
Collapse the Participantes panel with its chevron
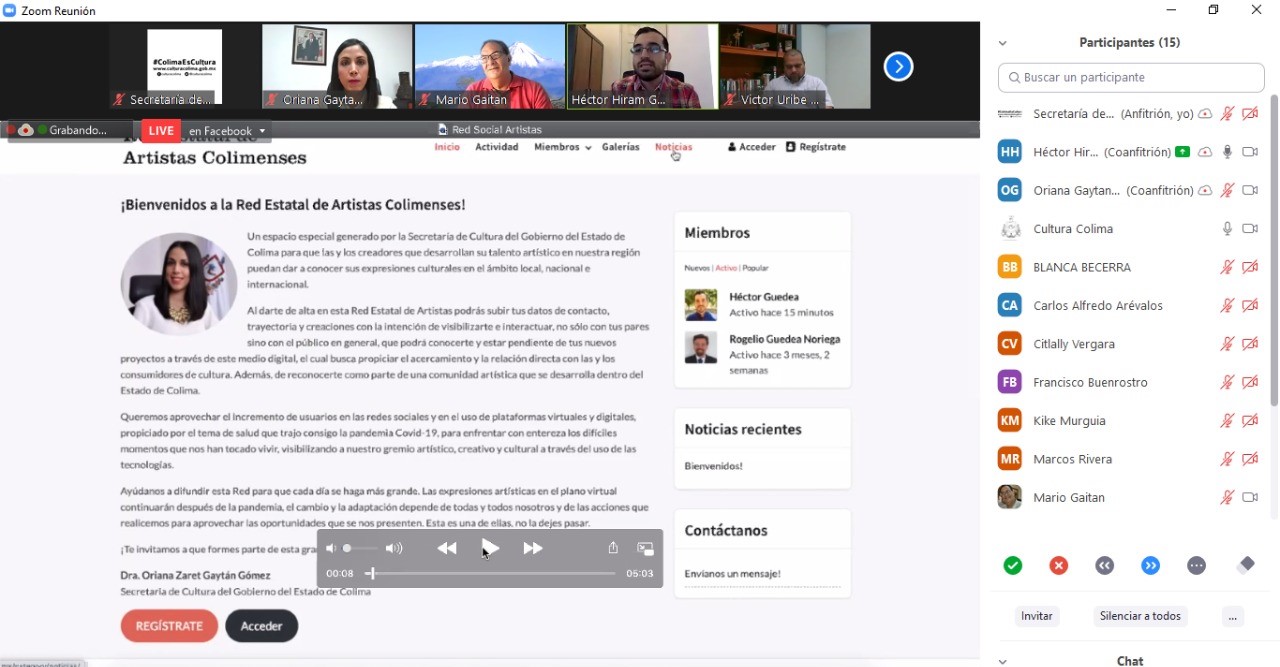click(x=1002, y=43)
